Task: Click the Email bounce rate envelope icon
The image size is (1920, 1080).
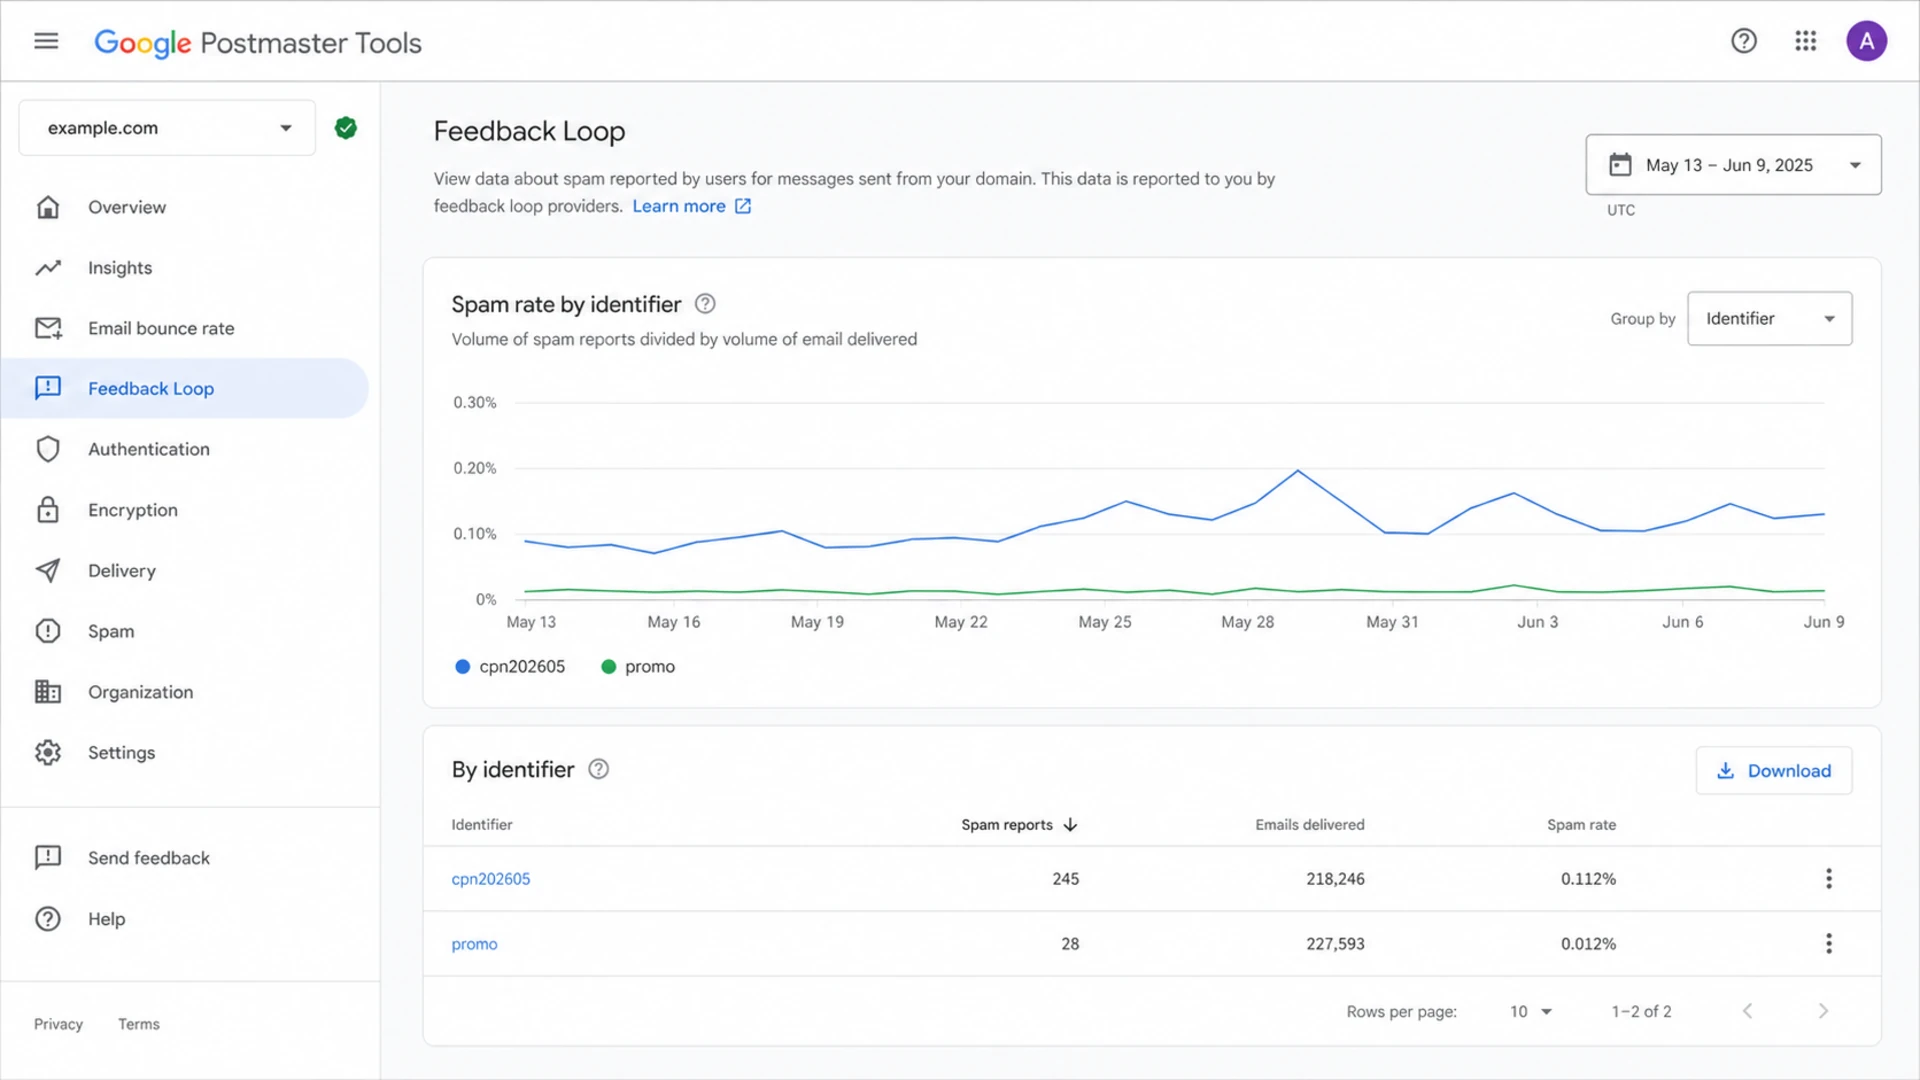Action: pyautogui.click(x=48, y=328)
